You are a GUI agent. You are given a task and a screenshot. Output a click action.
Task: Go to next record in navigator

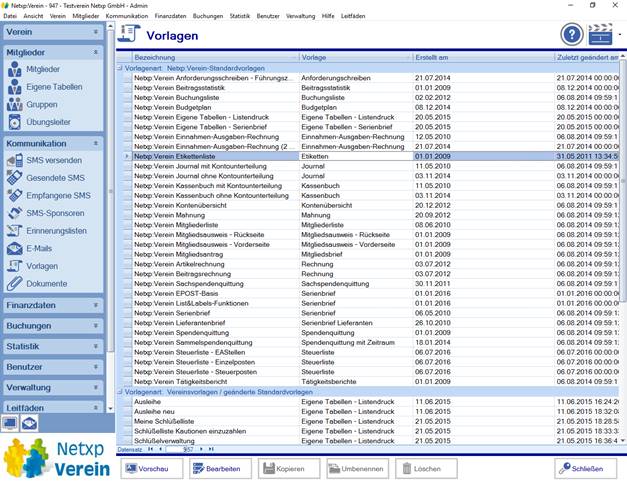(x=201, y=449)
